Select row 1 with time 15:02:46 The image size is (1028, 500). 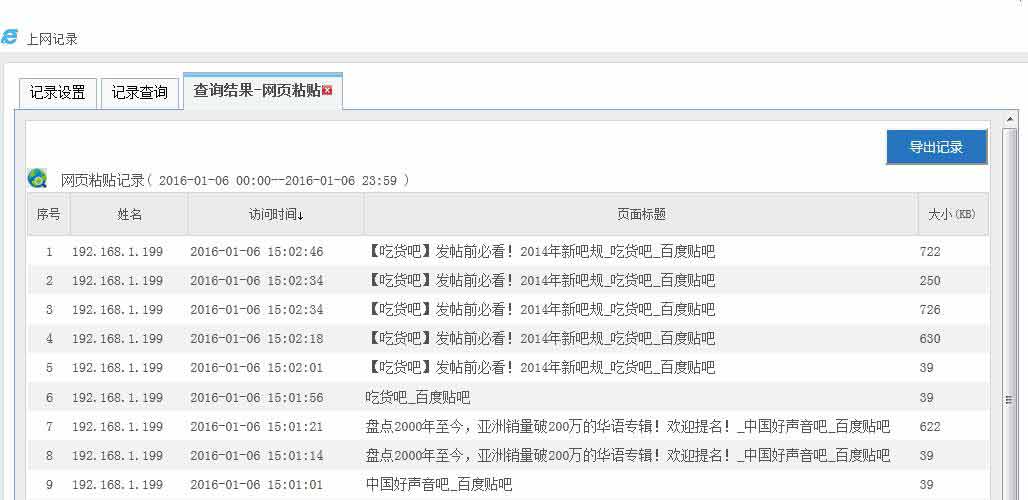click(256, 252)
